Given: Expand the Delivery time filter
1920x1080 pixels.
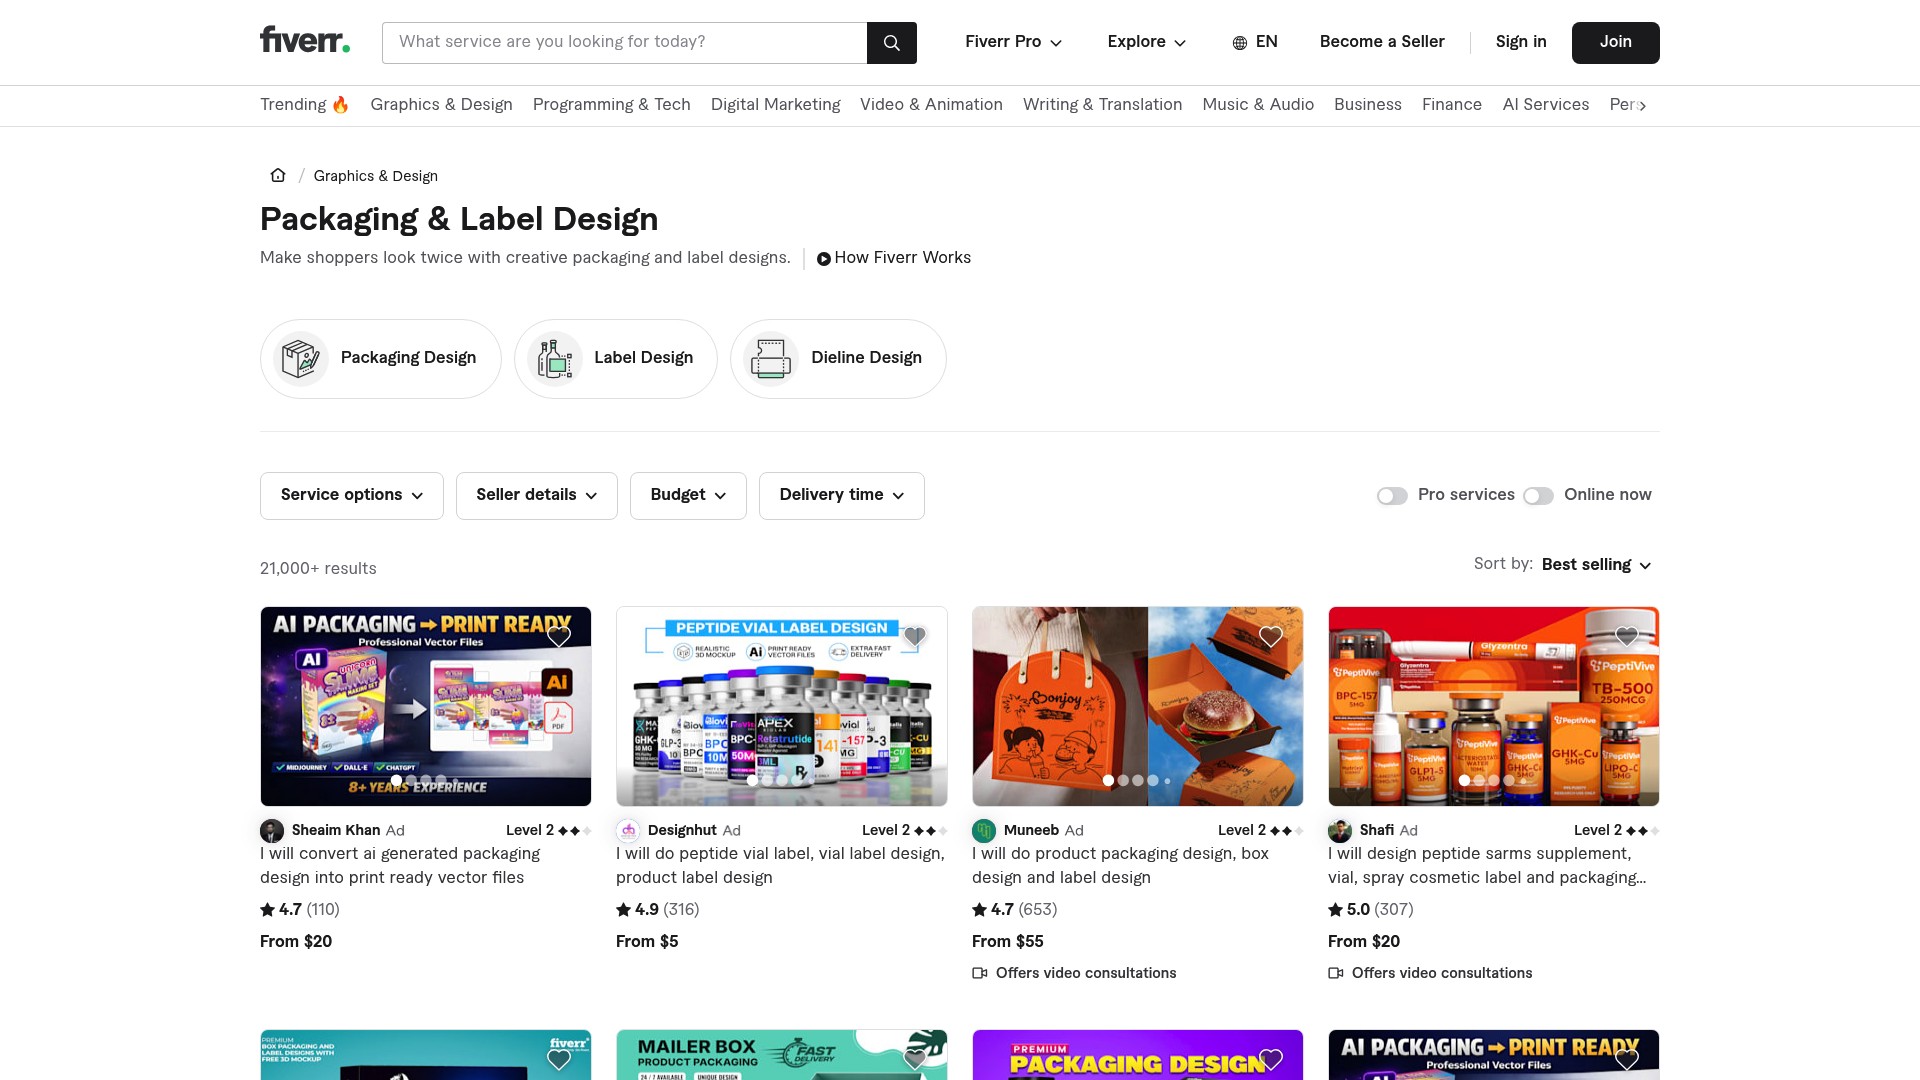Looking at the screenshot, I should click(x=842, y=496).
